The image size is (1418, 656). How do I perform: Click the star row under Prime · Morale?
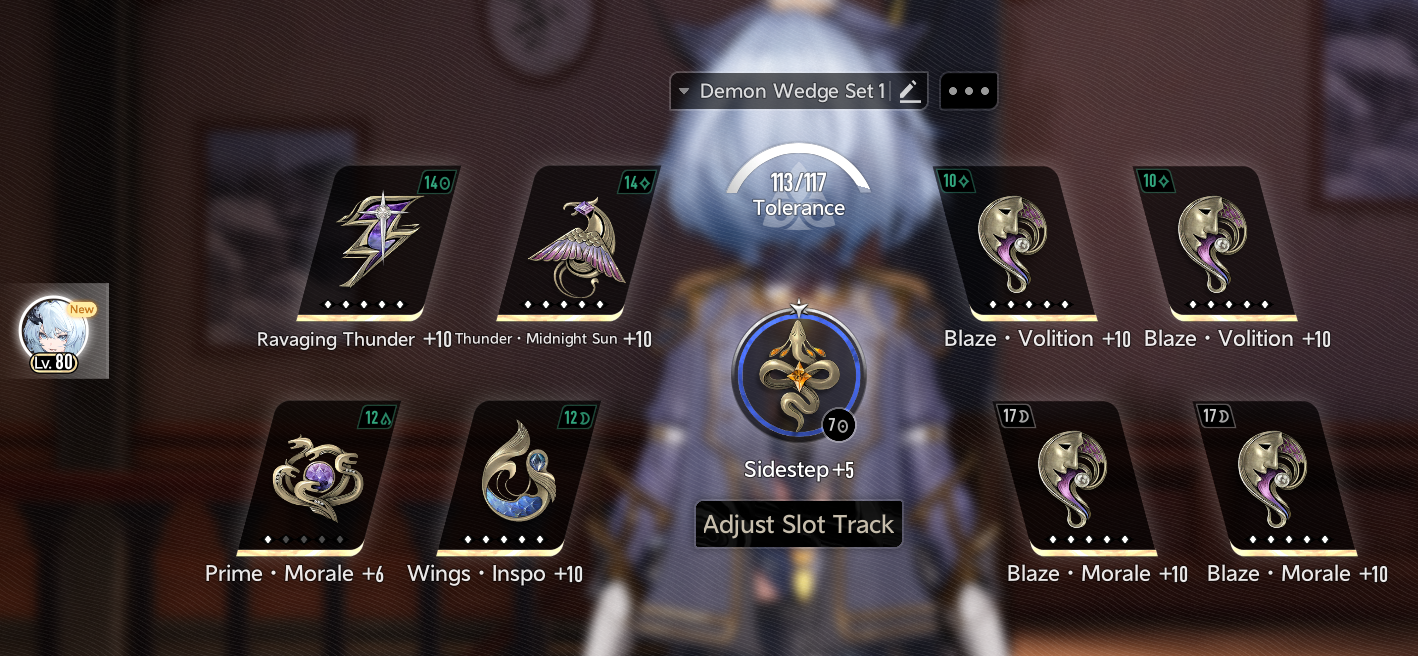tap(304, 540)
